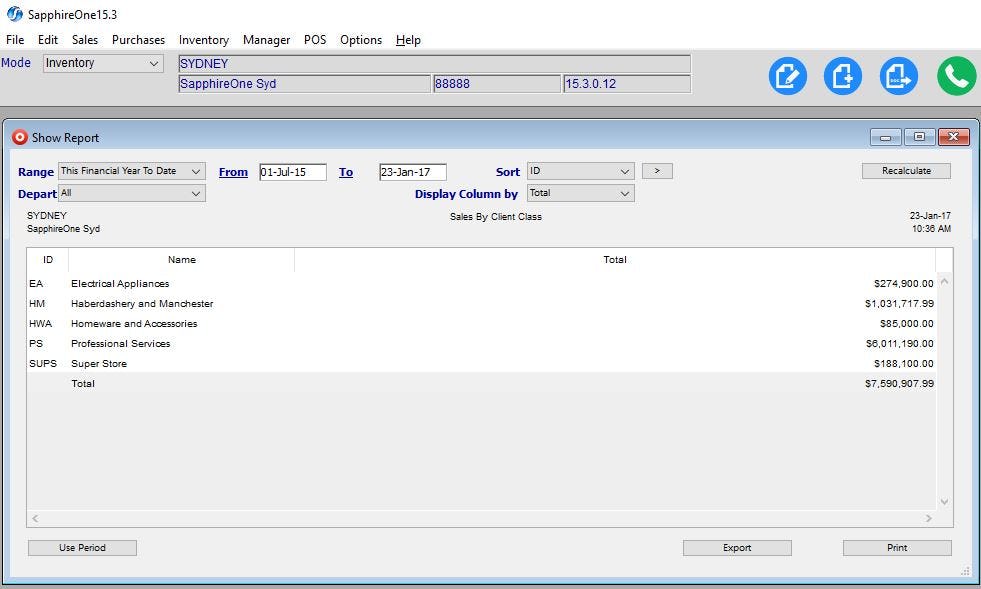Click the vertical scrollbar up arrow
This screenshot has height=589, width=981.
pos(944,282)
